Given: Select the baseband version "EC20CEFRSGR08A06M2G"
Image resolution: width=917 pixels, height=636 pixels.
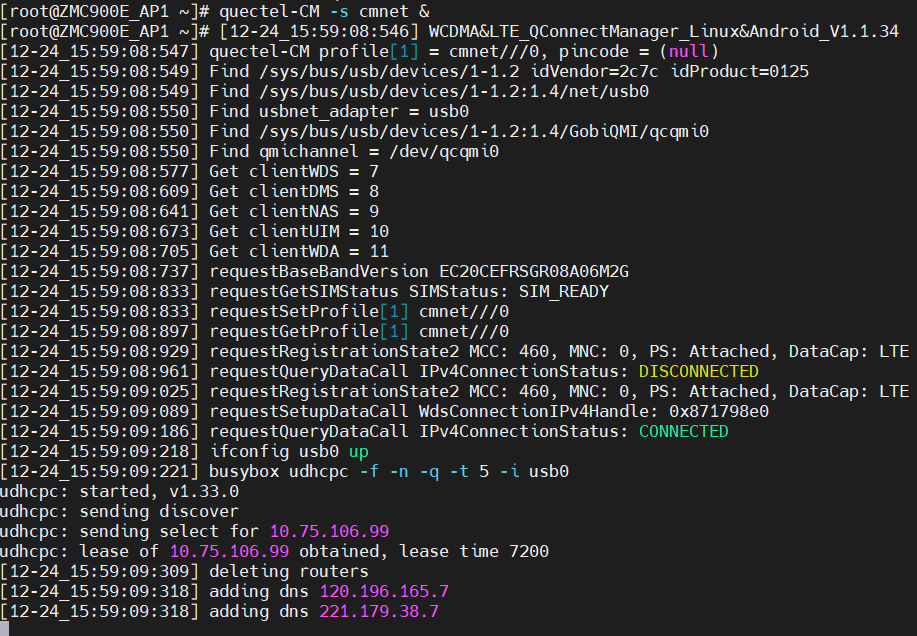Looking at the screenshot, I should [534, 271].
